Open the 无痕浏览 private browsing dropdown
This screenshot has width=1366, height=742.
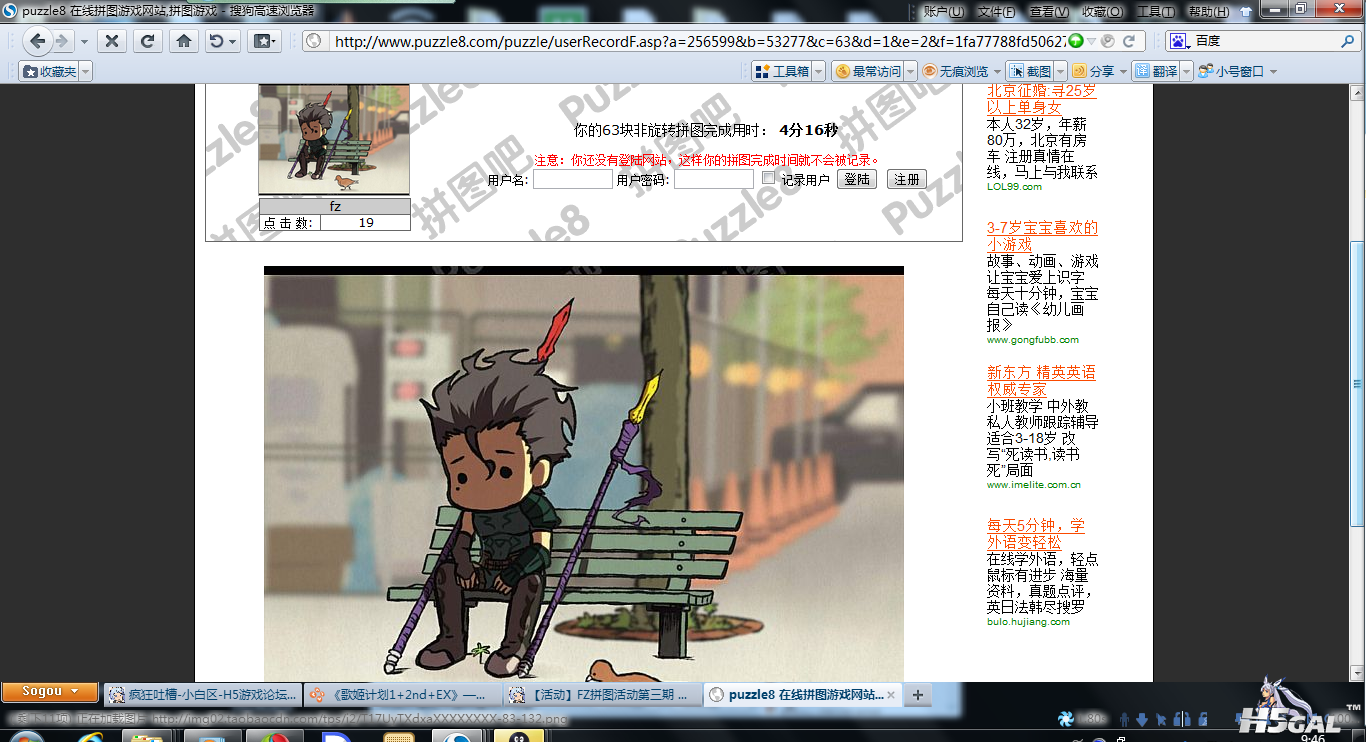click(x=997, y=71)
